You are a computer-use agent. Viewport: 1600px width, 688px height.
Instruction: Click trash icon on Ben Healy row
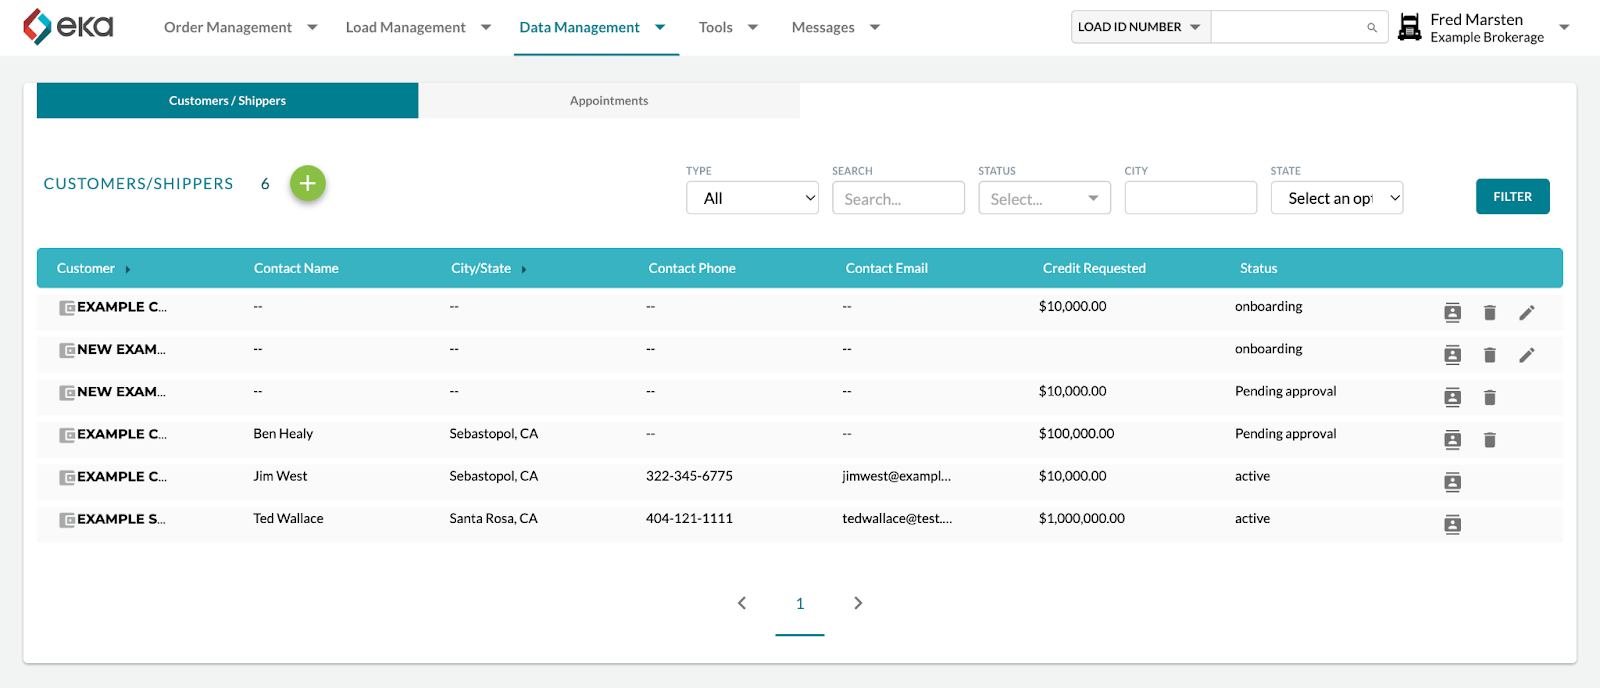[x=1489, y=439]
